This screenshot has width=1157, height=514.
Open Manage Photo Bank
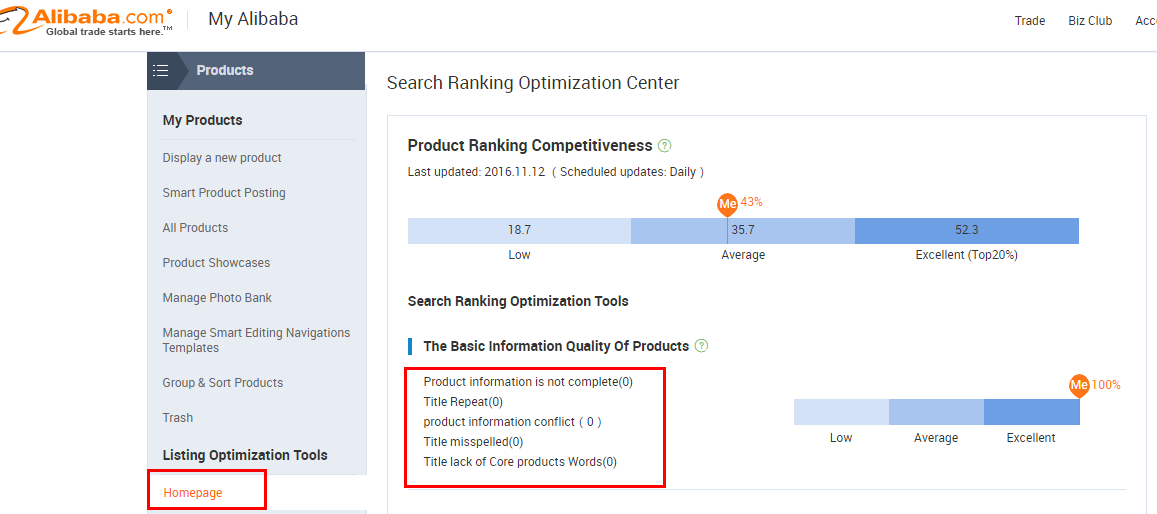click(217, 298)
